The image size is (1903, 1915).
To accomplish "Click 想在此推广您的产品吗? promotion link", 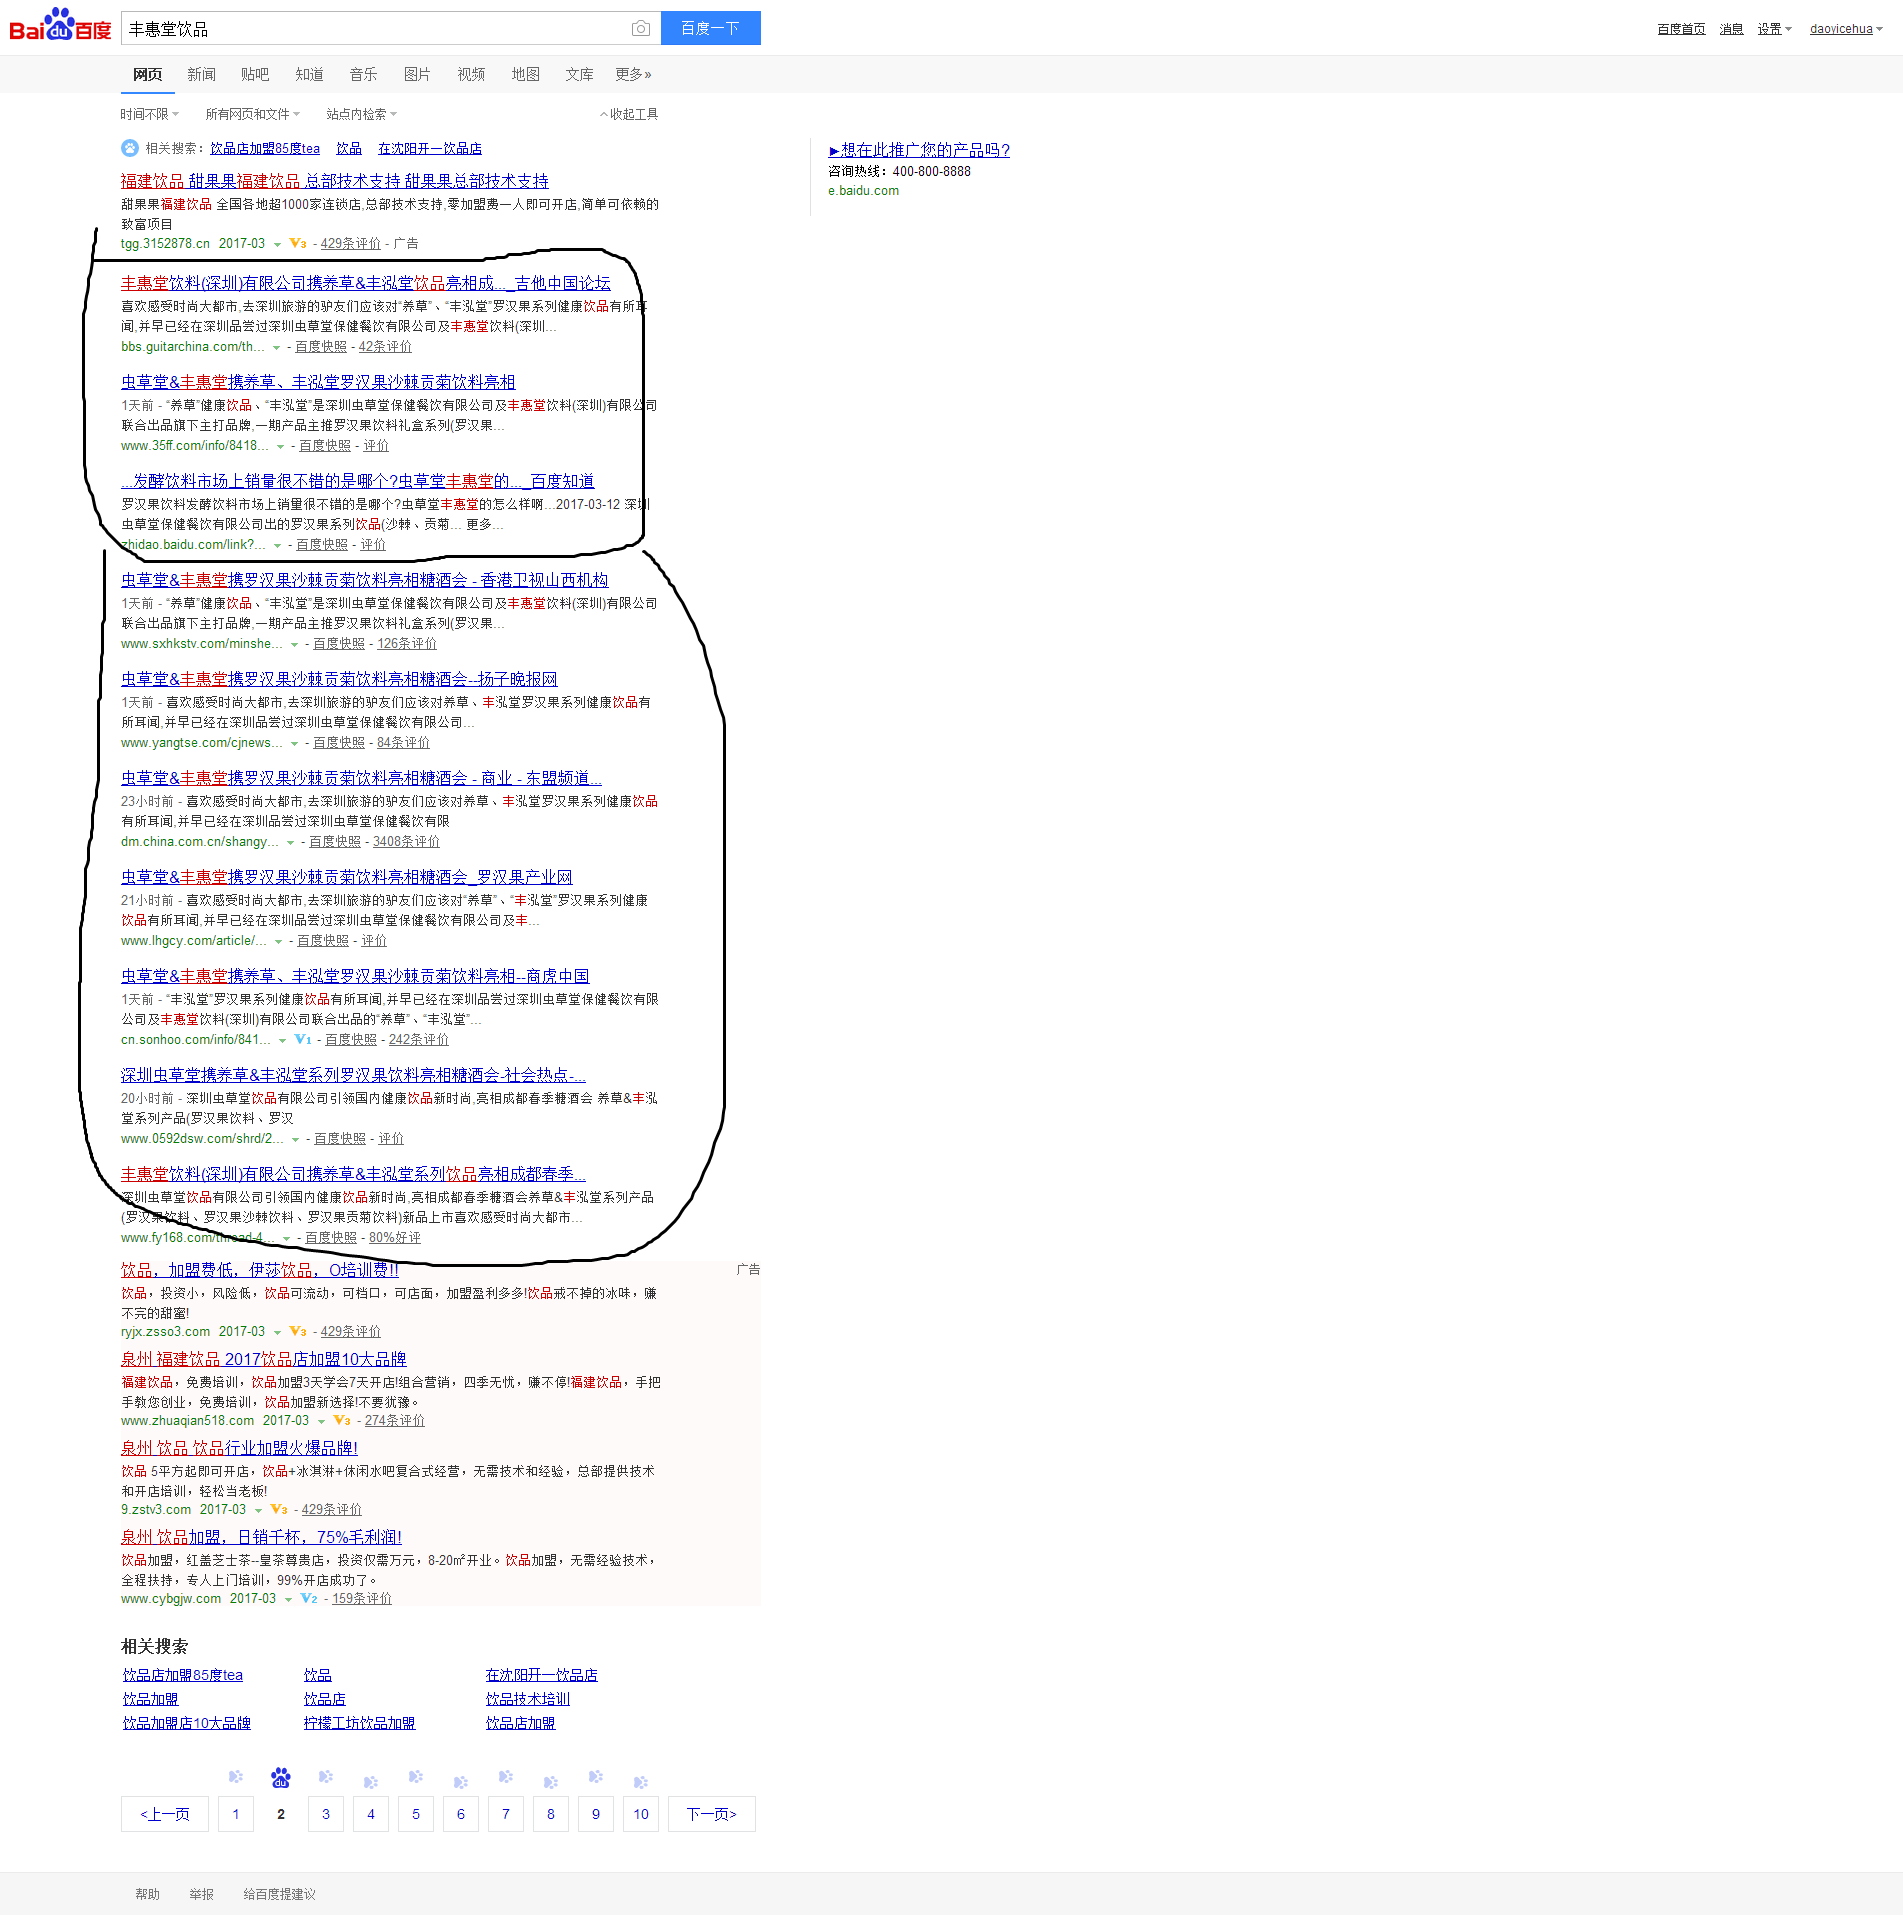I will (919, 150).
